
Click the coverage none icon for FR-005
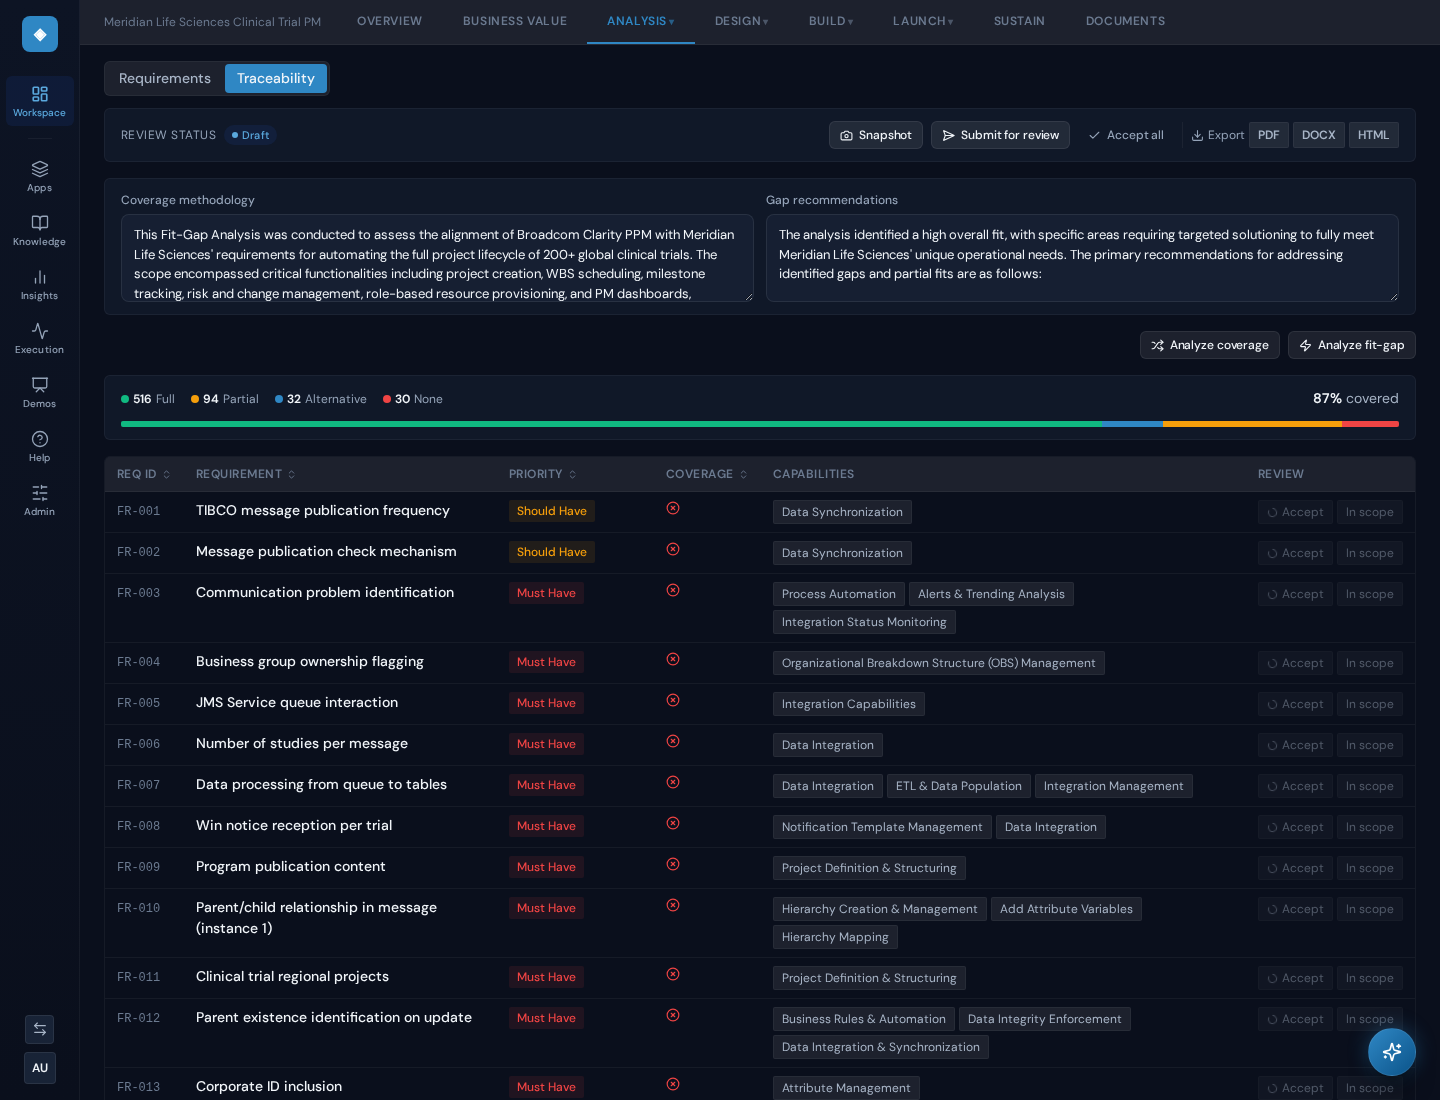[673, 700]
